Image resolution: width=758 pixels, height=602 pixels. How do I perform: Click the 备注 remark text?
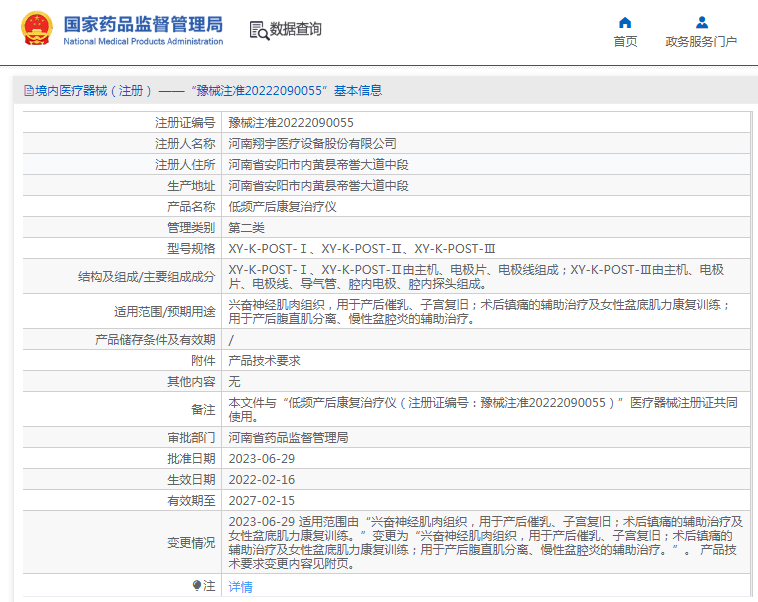pyautogui.click(x=482, y=410)
